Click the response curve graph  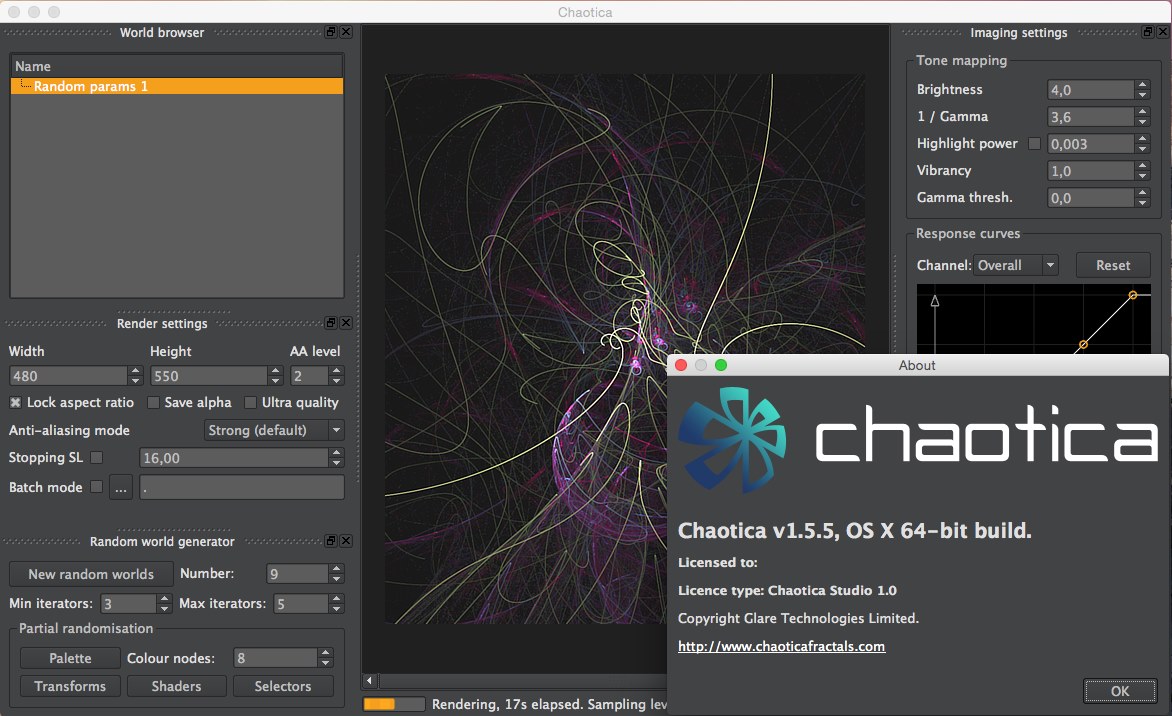click(1034, 319)
